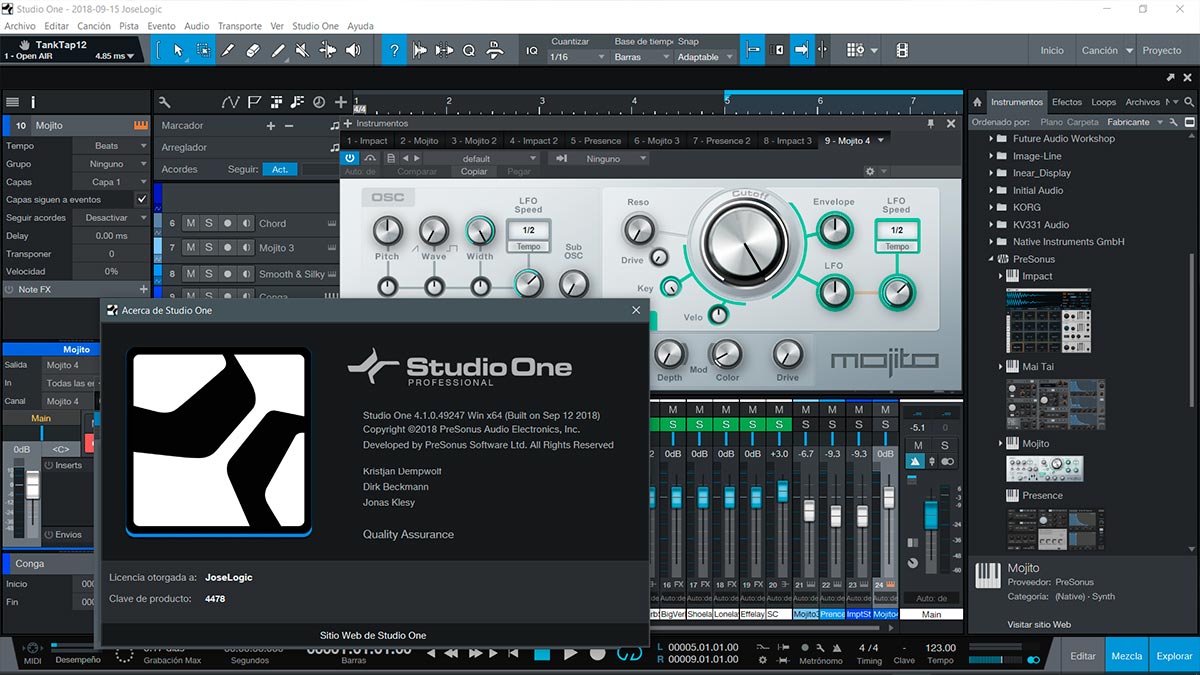Adjust the Cutoff knob on Mojito
Image resolution: width=1200 pixels, height=675 pixels.
[744, 243]
